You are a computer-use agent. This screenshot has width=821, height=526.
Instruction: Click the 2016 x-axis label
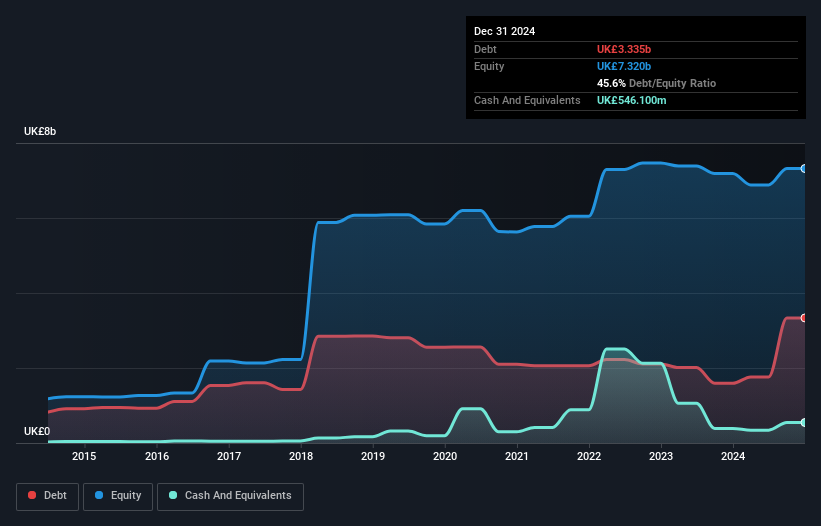pyautogui.click(x=157, y=456)
